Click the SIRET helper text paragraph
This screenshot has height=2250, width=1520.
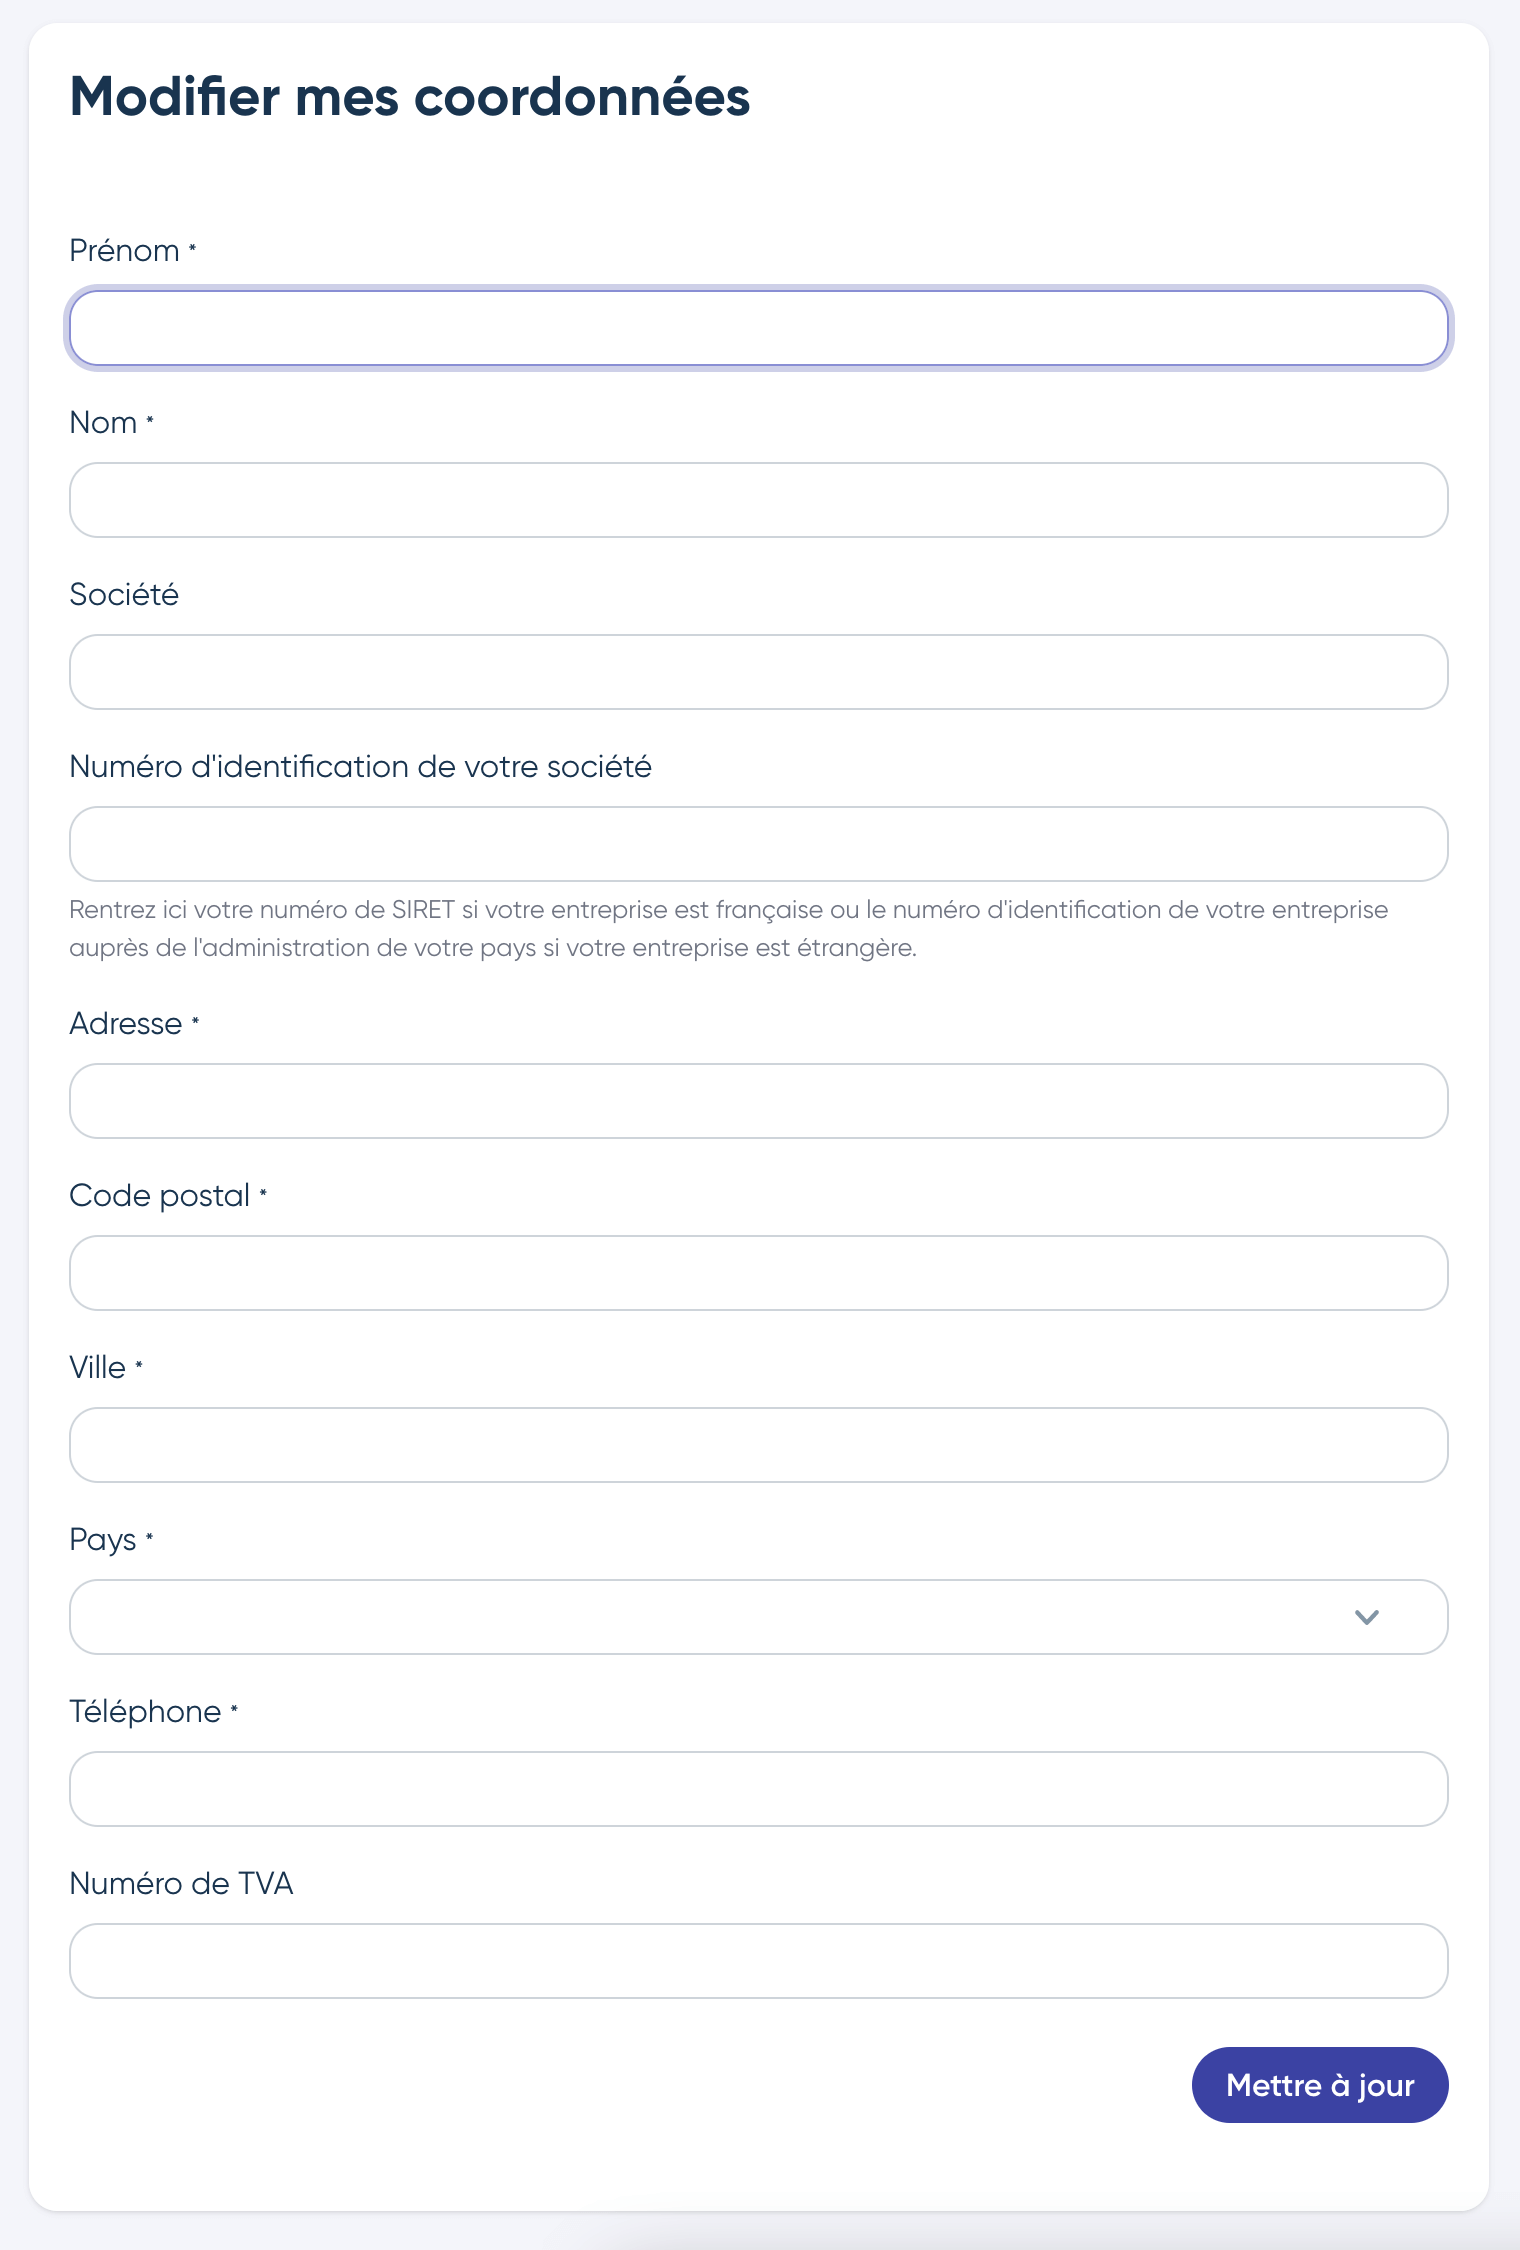pyautogui.click(x=728, y=929)
